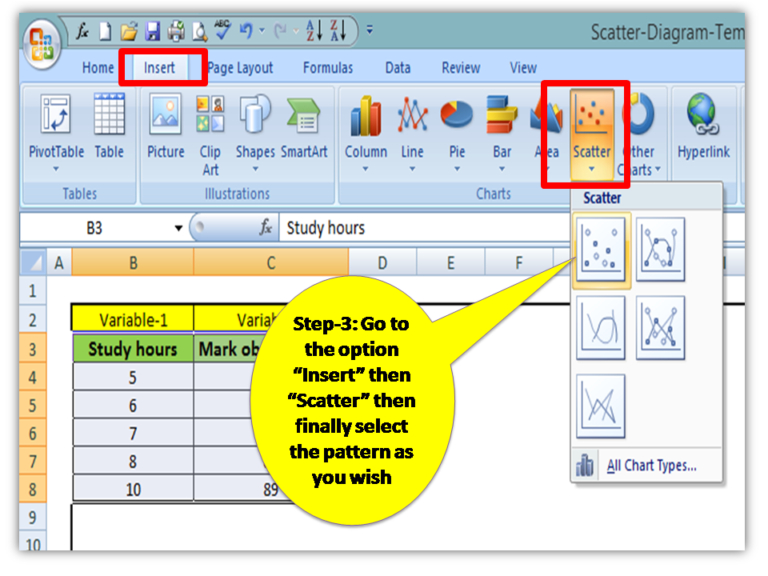Viewport: 768px width, 576px height.
Task: Open the Customize Quick Access Toolbar dropdown
Action: pos(370,30)
